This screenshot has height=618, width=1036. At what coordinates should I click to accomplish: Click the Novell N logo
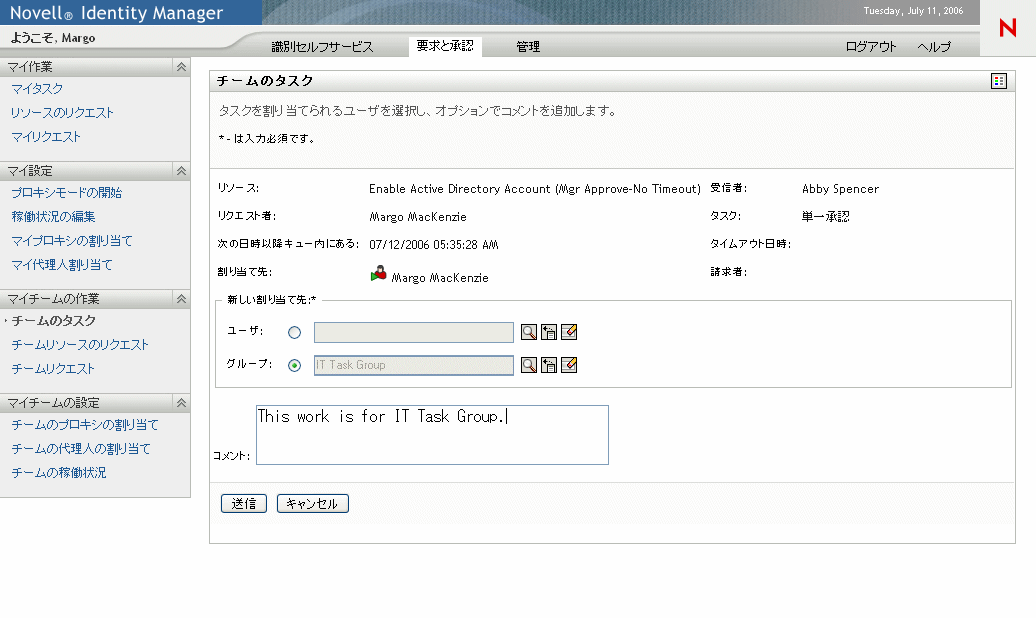coord(1008,28)
